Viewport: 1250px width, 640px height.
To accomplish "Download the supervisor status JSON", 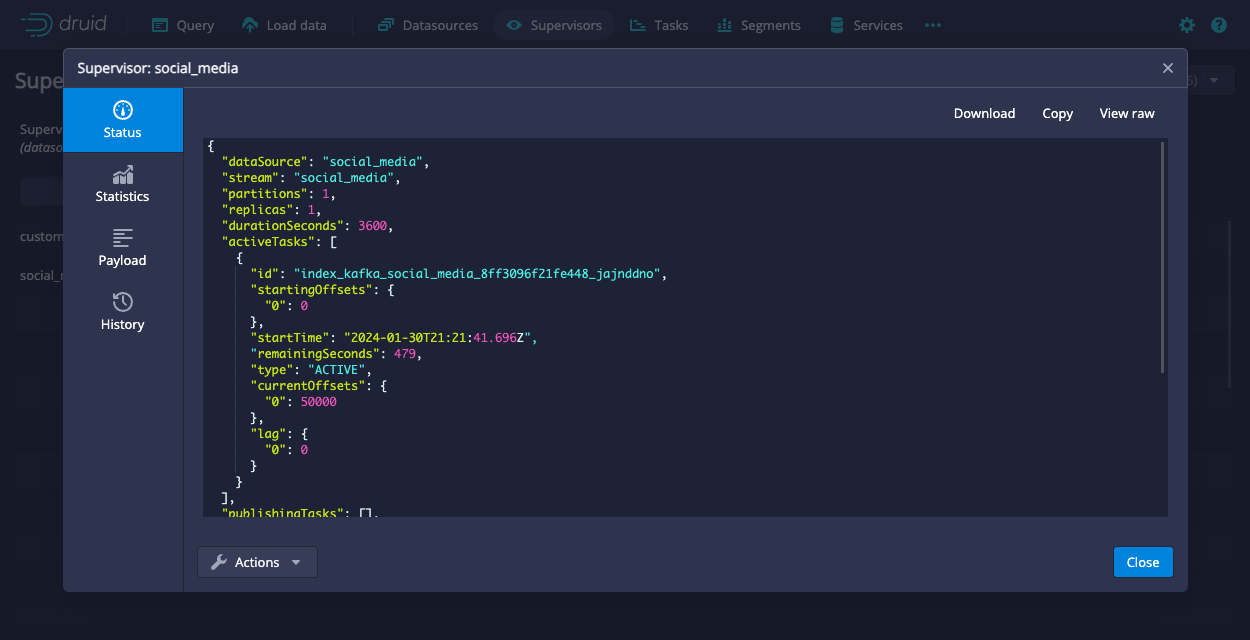I will (984, 113).
